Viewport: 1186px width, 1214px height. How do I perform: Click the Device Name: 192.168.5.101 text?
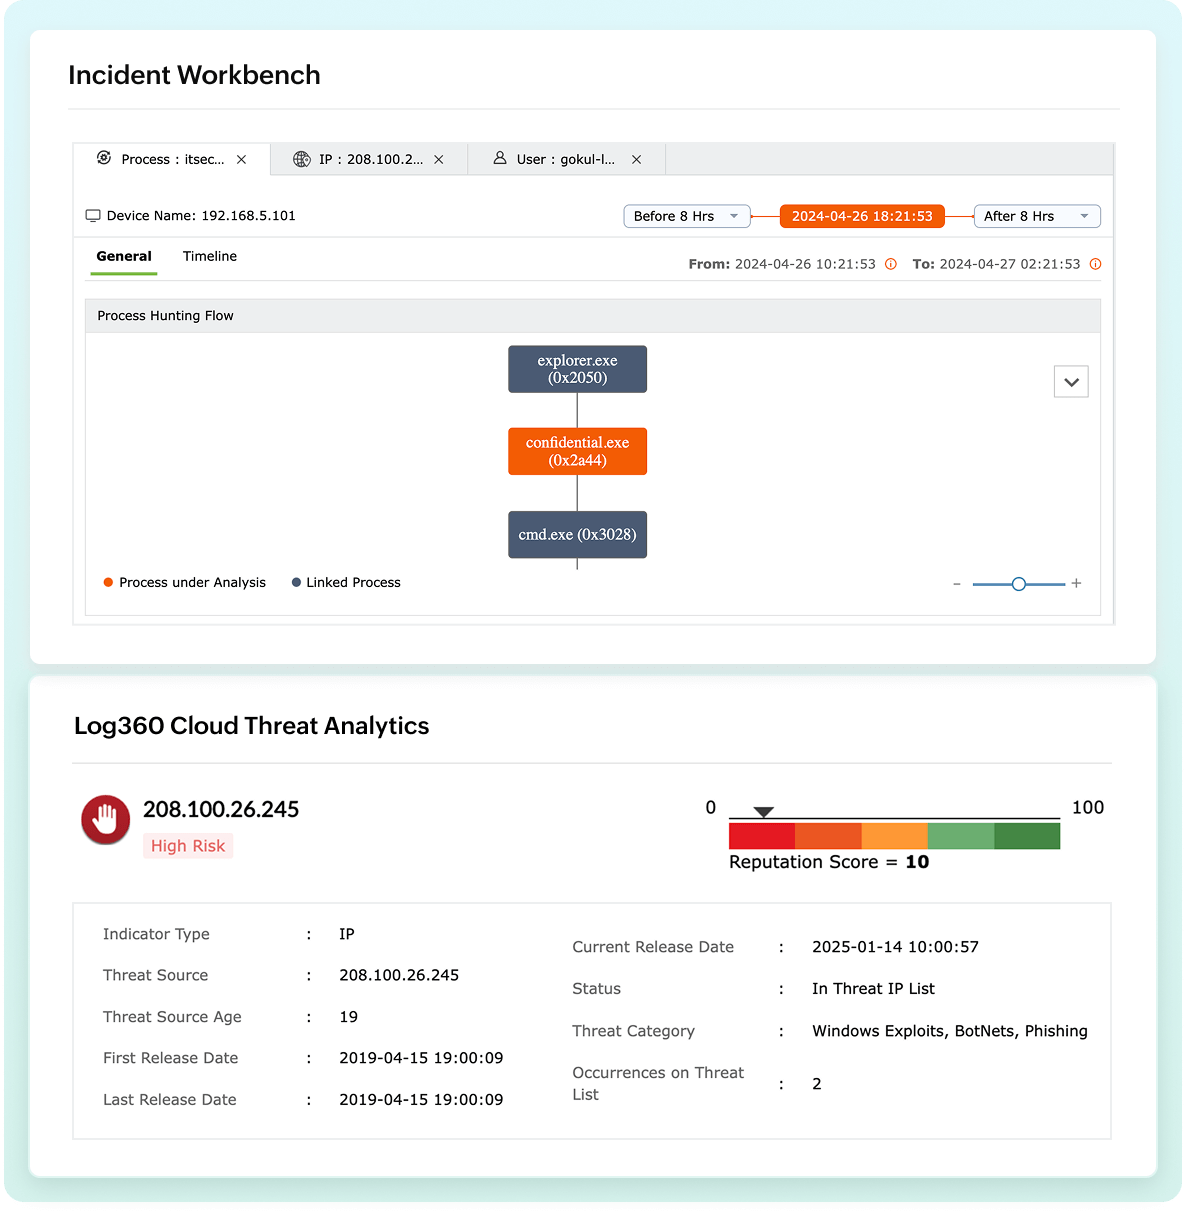[201, 216]
